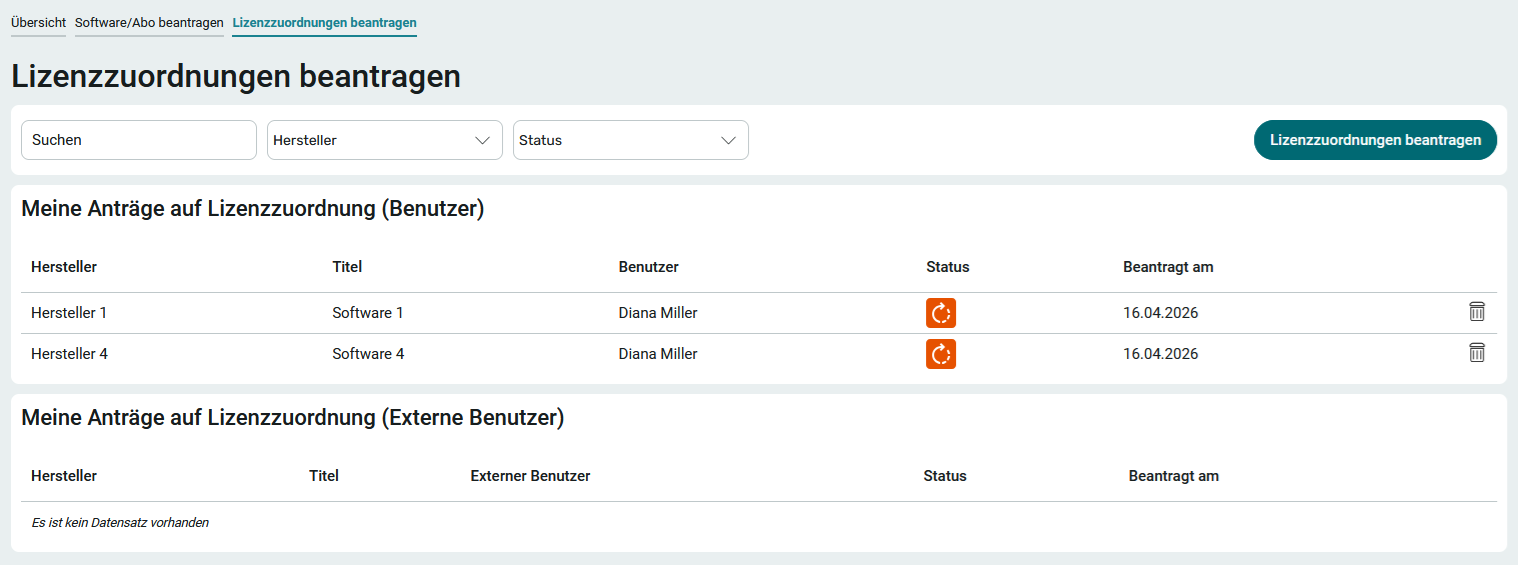
Task: Switch to the Übersicht tab
Action: pos(38,22)
